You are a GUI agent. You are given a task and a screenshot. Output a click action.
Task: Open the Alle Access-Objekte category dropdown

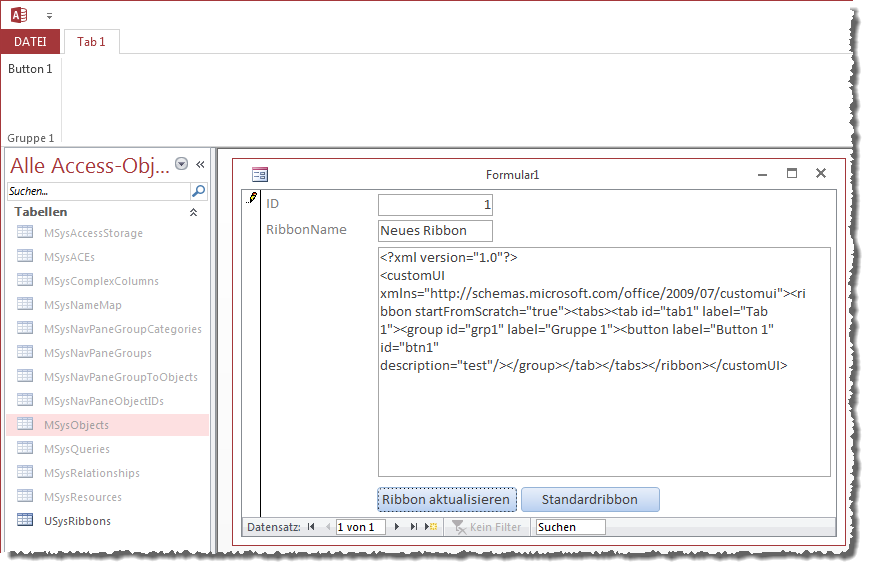(x=181, y=165)
